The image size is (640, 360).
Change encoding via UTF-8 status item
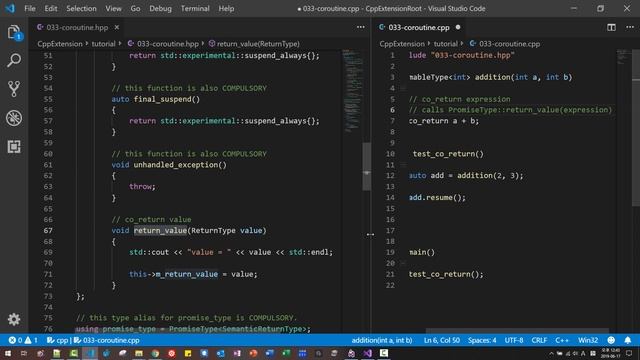pyautogui.click(x=514, y=340)
